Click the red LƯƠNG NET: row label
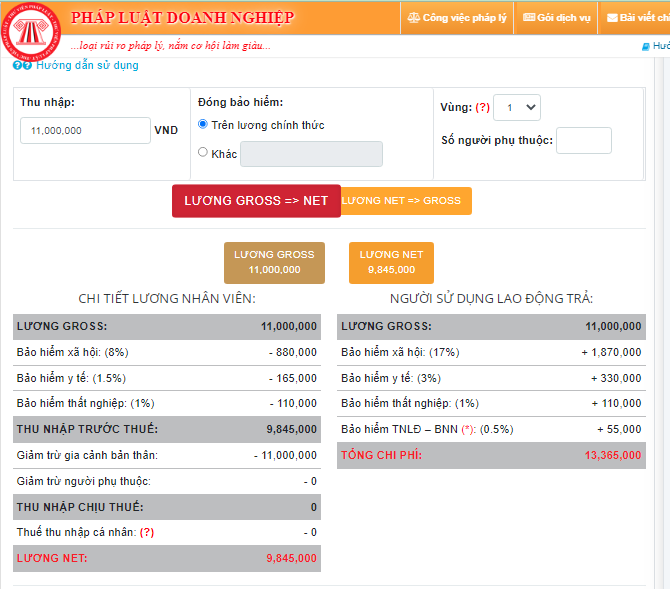The height and width of the screenshot is (589, 670). pos(52,558)
